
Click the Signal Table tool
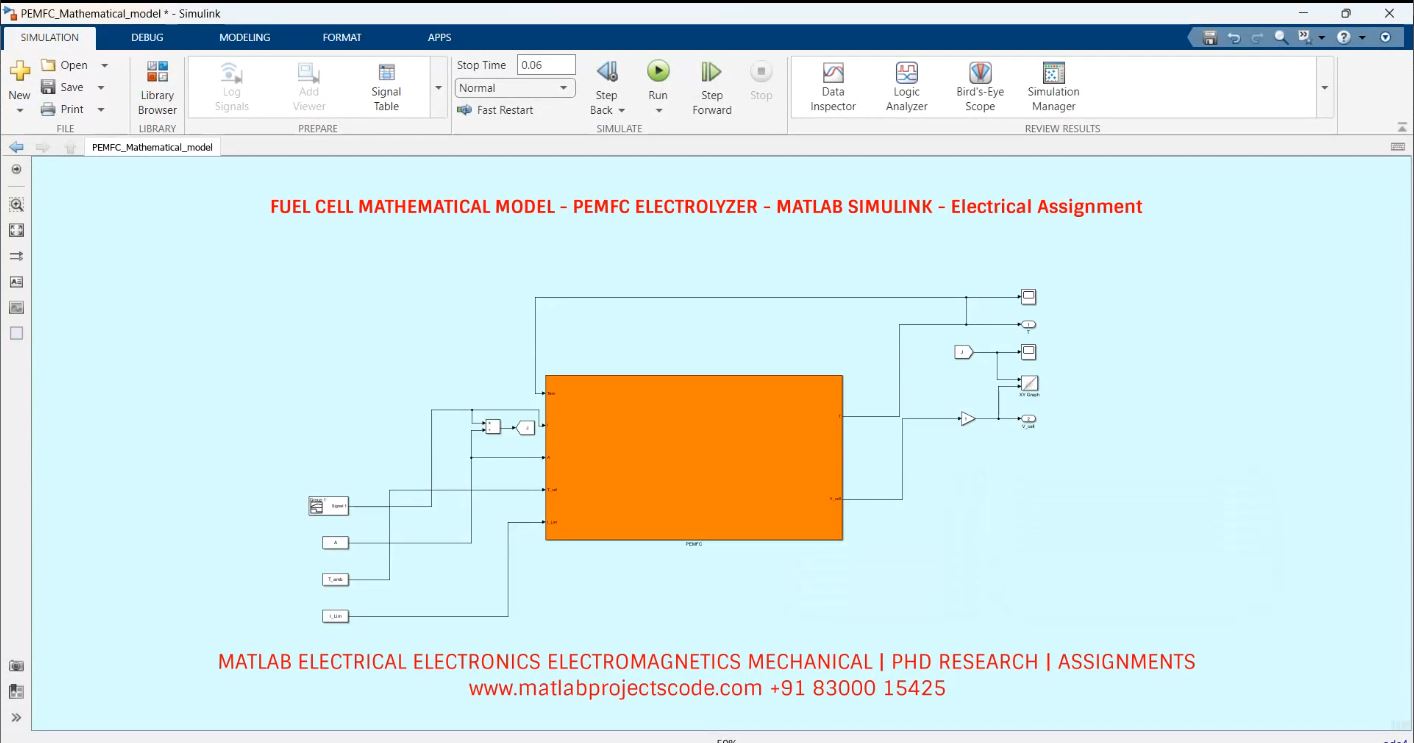click(385, 85)
